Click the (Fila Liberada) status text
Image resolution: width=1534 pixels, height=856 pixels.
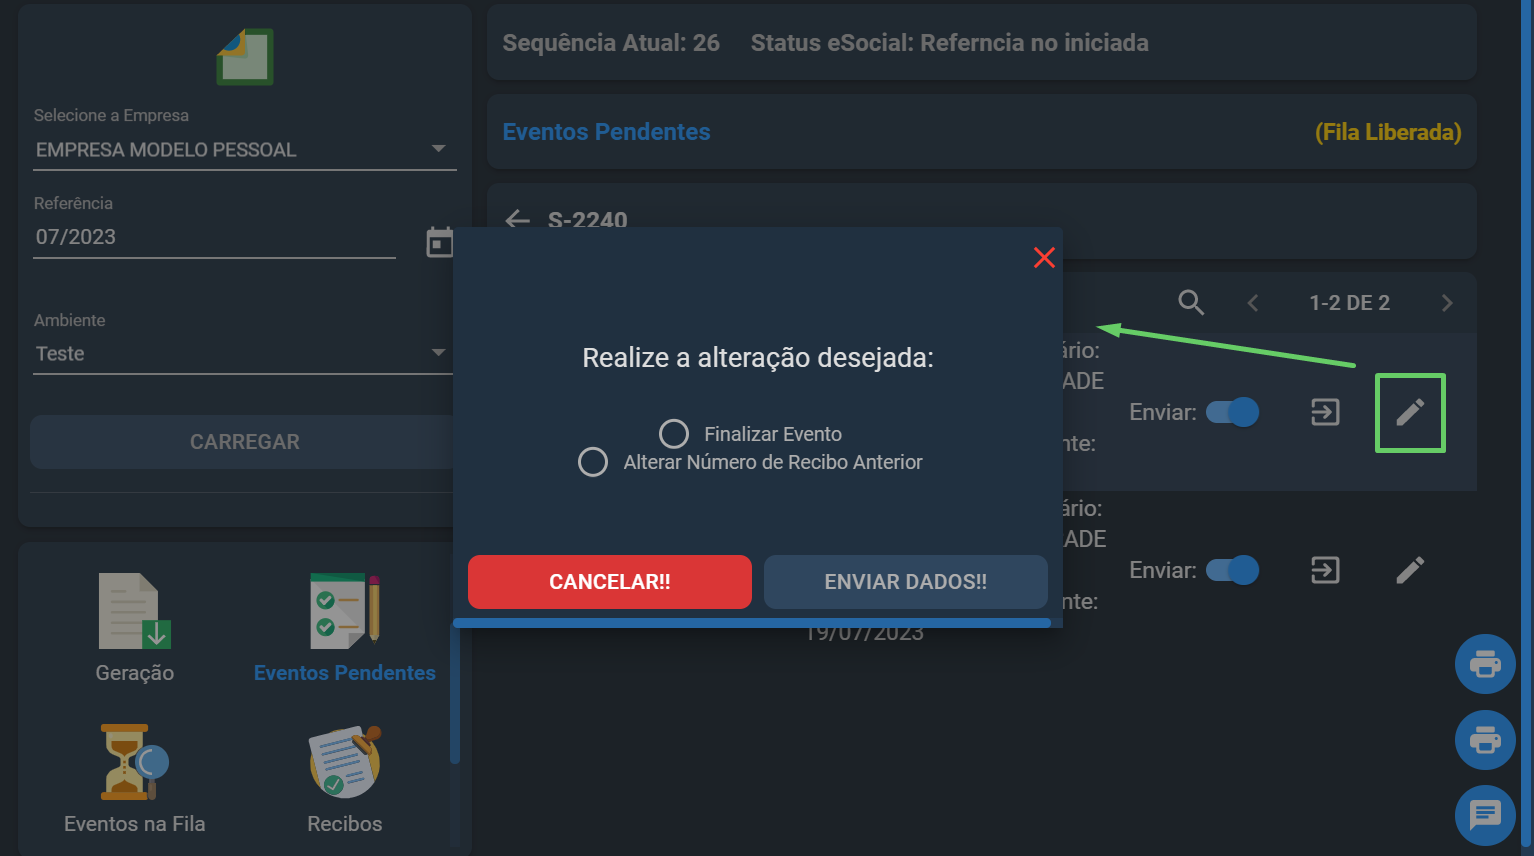point(1388,132)
